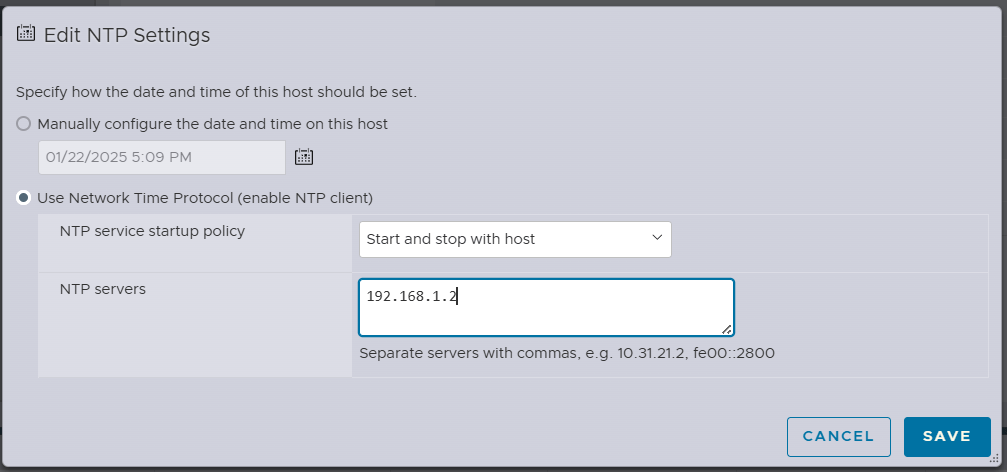This screenshot has width=1007, height=472.
Task: Click the NTP servers text area resize grip
Action: [727, 329]
